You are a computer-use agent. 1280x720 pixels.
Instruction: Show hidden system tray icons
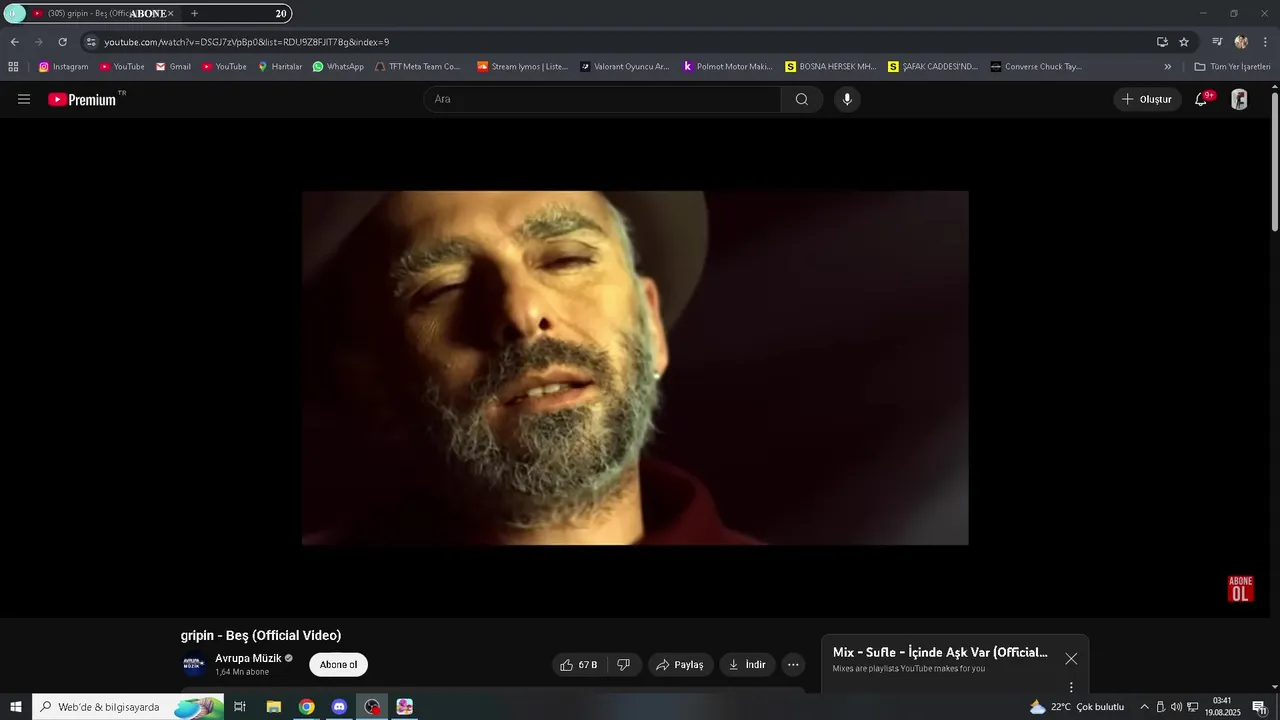click(x=1144, y=707)
